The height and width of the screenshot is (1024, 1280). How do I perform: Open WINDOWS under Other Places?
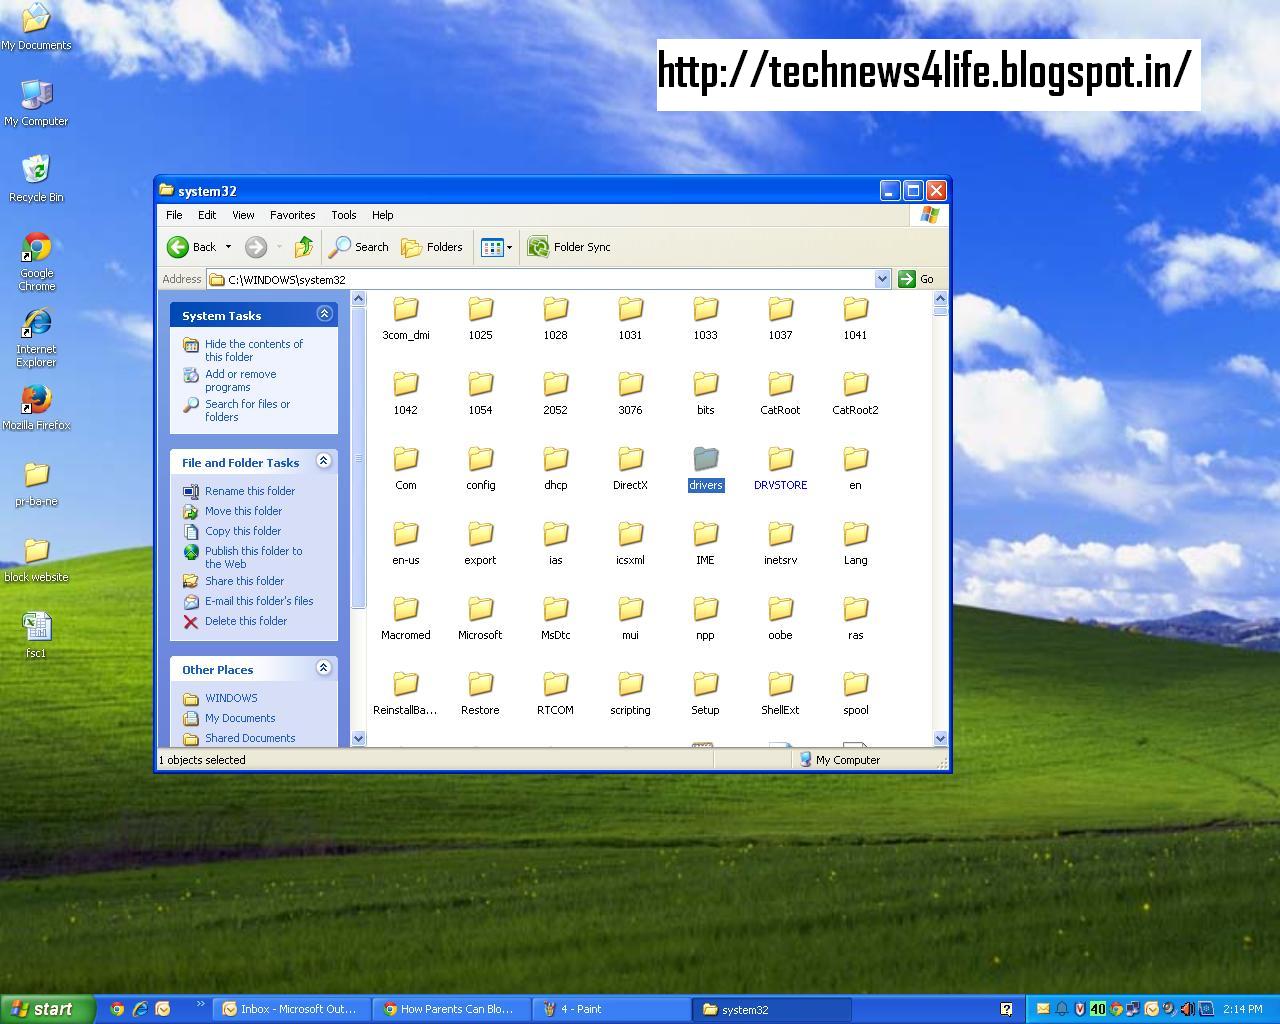point(231,698)
